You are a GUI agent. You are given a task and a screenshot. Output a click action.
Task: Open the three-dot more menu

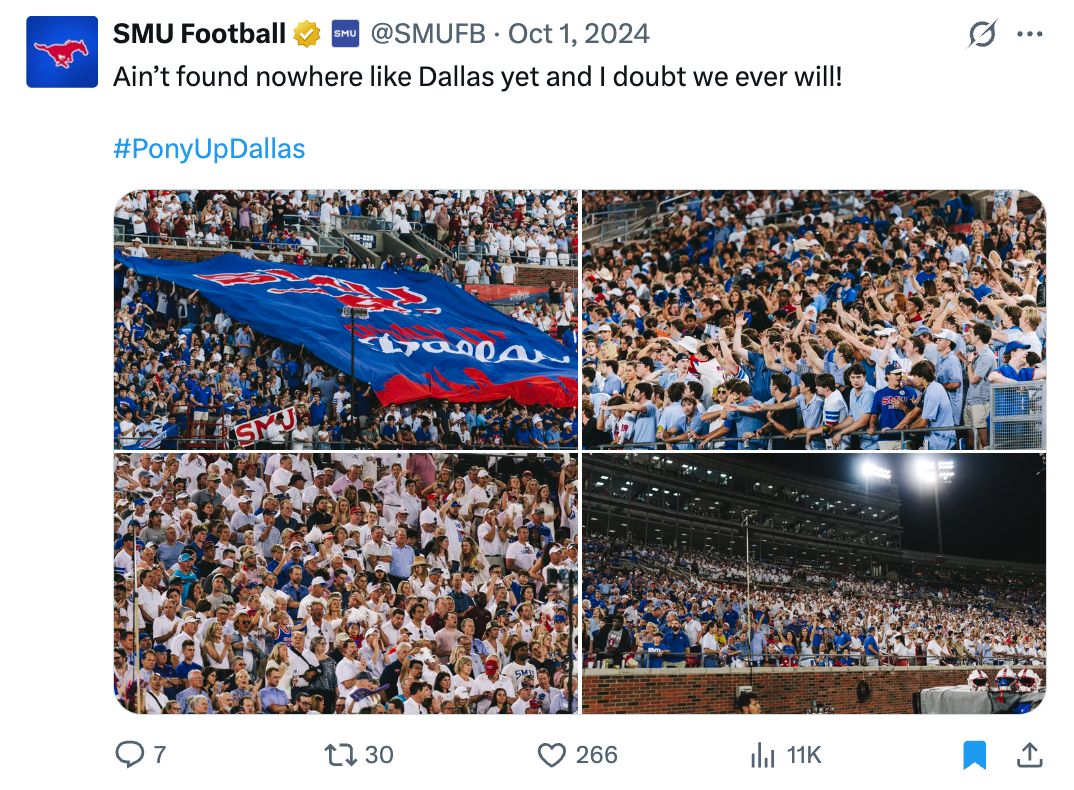(1029, 34)
